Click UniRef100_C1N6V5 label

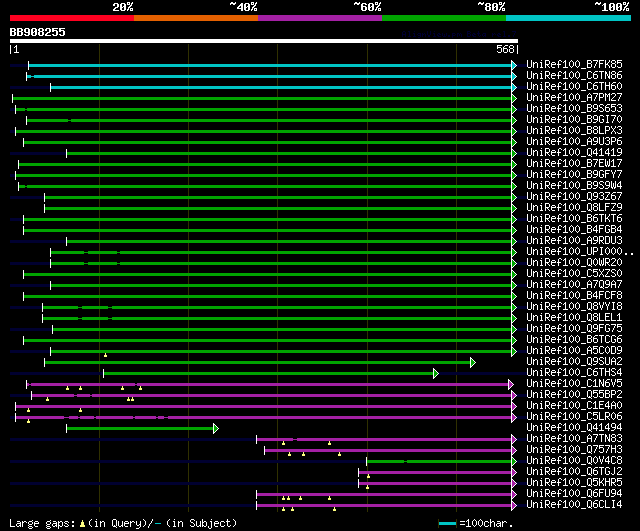pos(574,384)
